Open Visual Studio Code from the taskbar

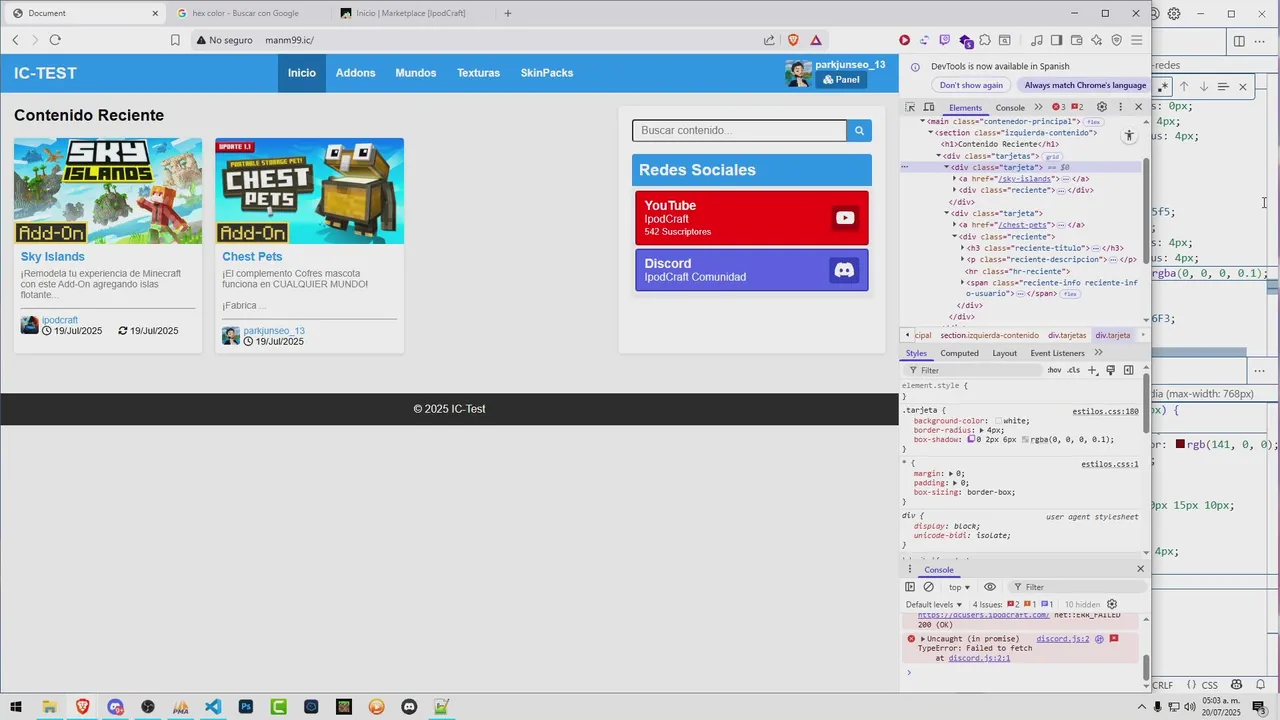[213, 707]
